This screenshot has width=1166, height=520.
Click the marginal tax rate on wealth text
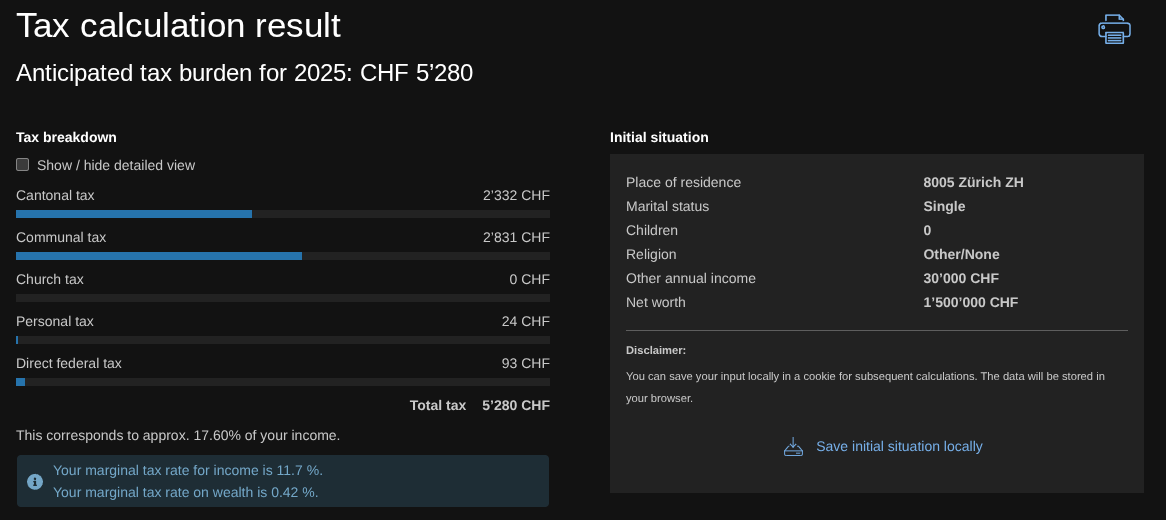tap(185, 492)
